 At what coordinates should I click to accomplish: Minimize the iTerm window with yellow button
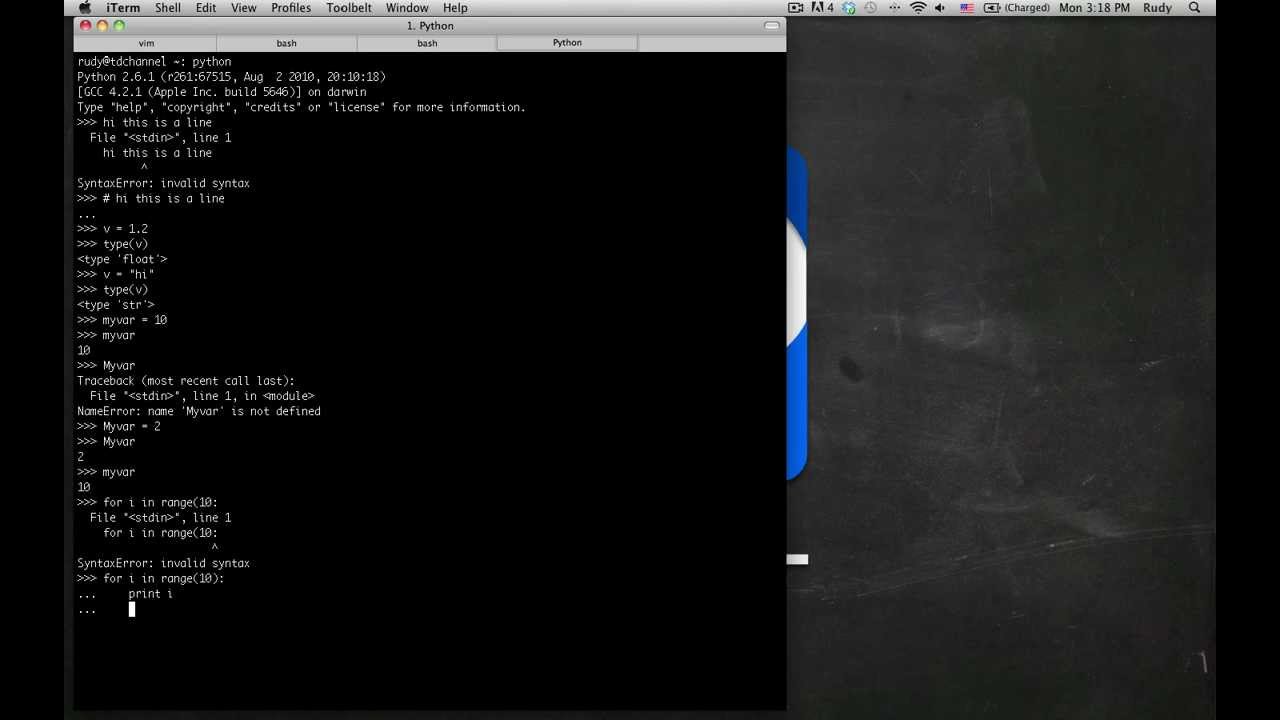click(x=102, y=26)
